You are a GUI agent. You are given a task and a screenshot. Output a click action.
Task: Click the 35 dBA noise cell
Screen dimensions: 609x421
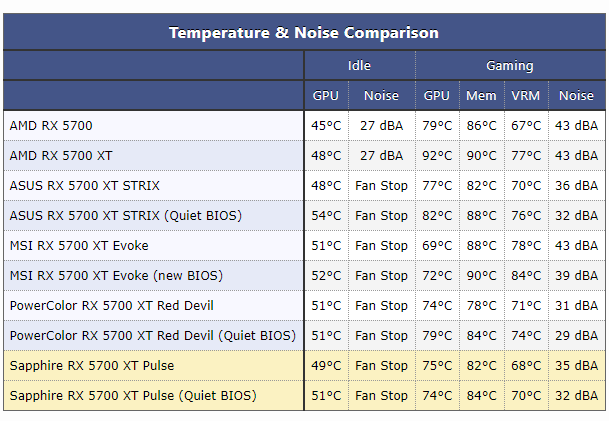[x=576, y=366]
